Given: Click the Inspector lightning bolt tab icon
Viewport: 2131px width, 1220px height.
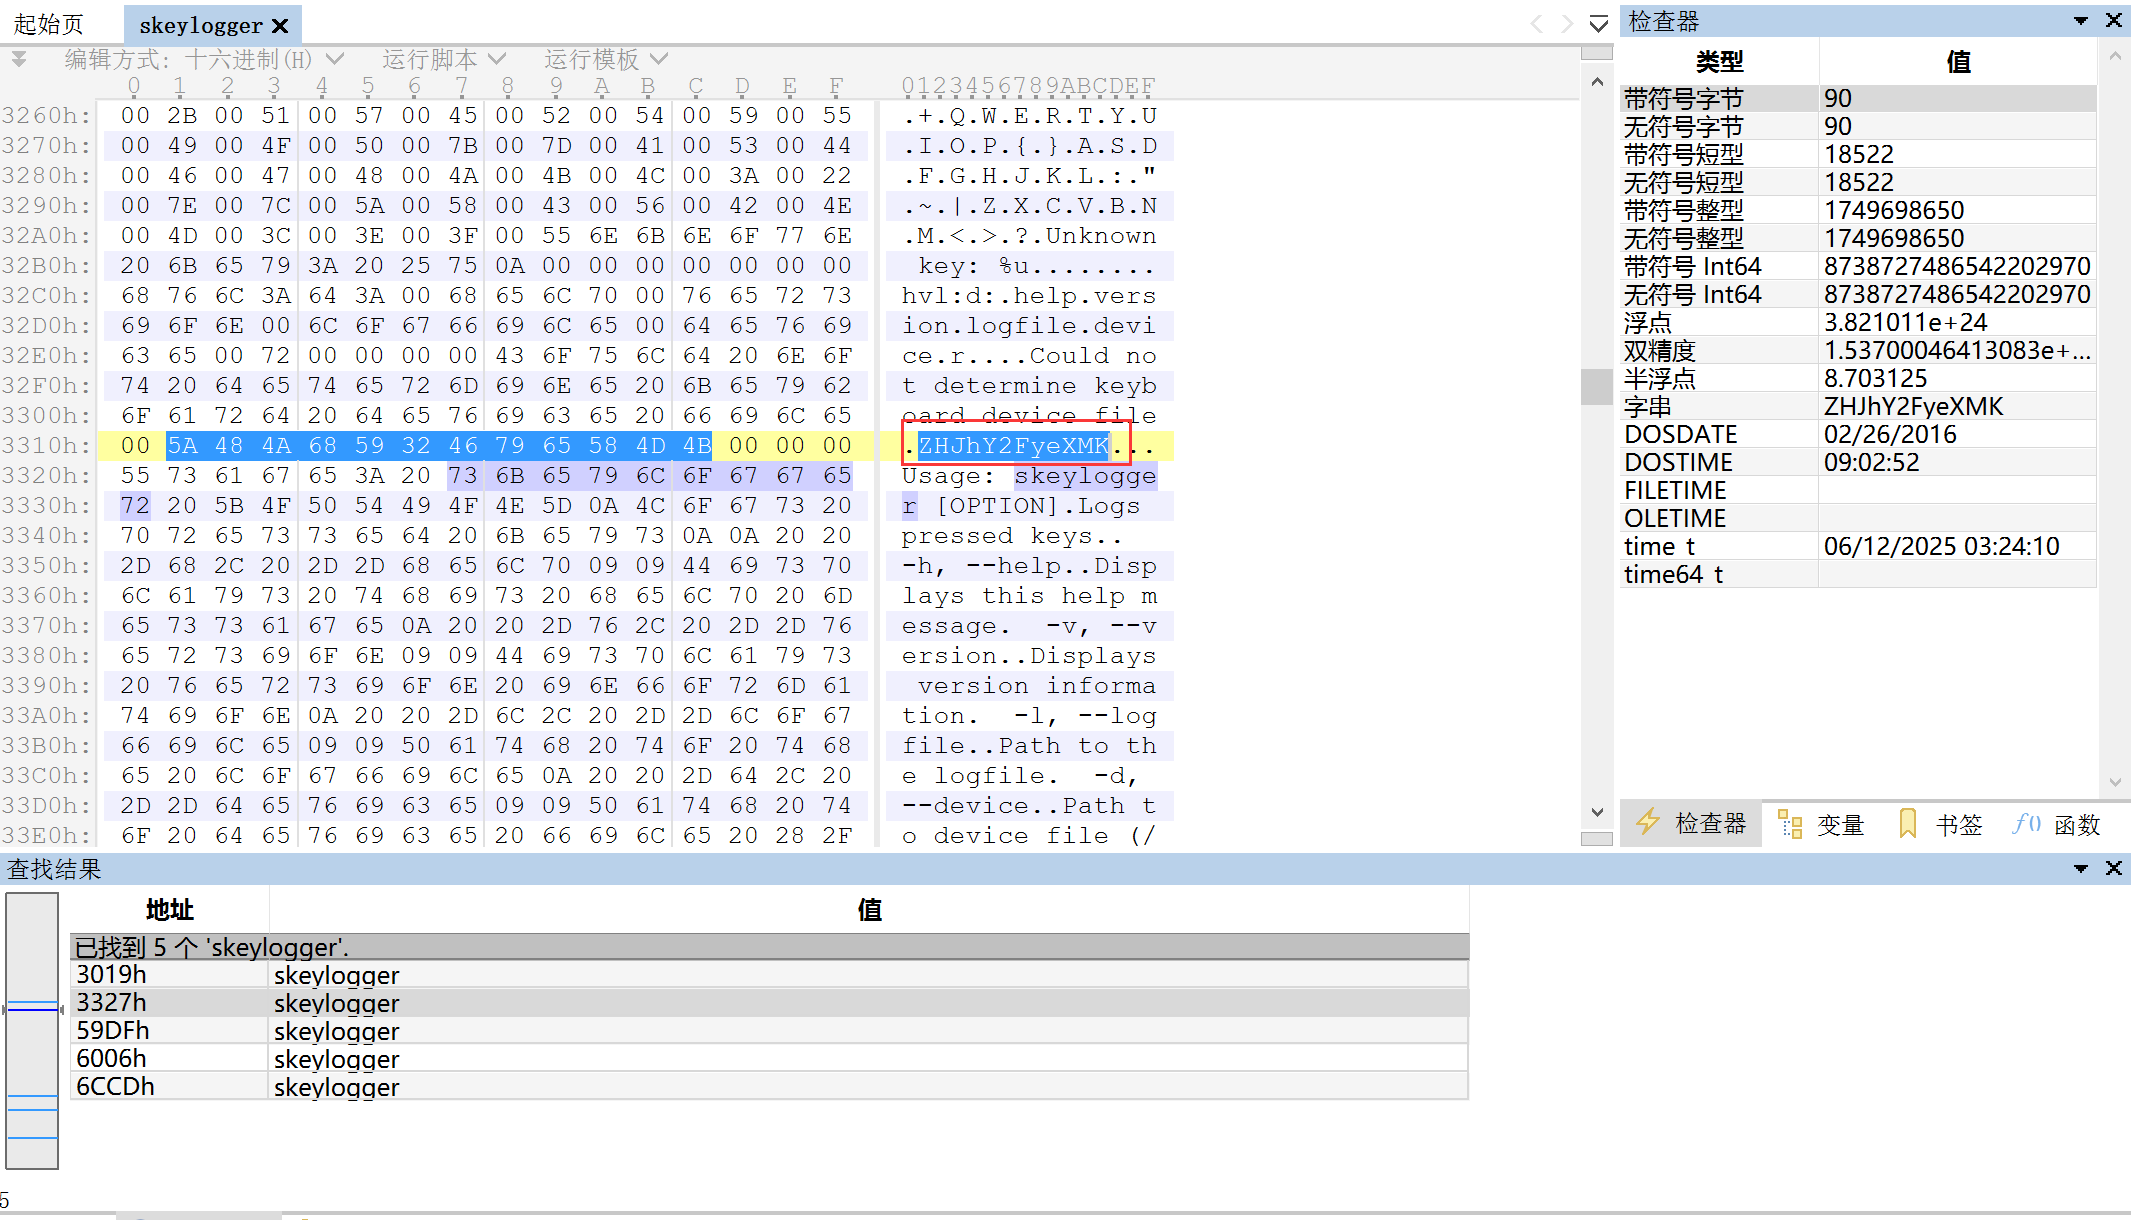Looking at the screenshot, I should point(1647,823).
